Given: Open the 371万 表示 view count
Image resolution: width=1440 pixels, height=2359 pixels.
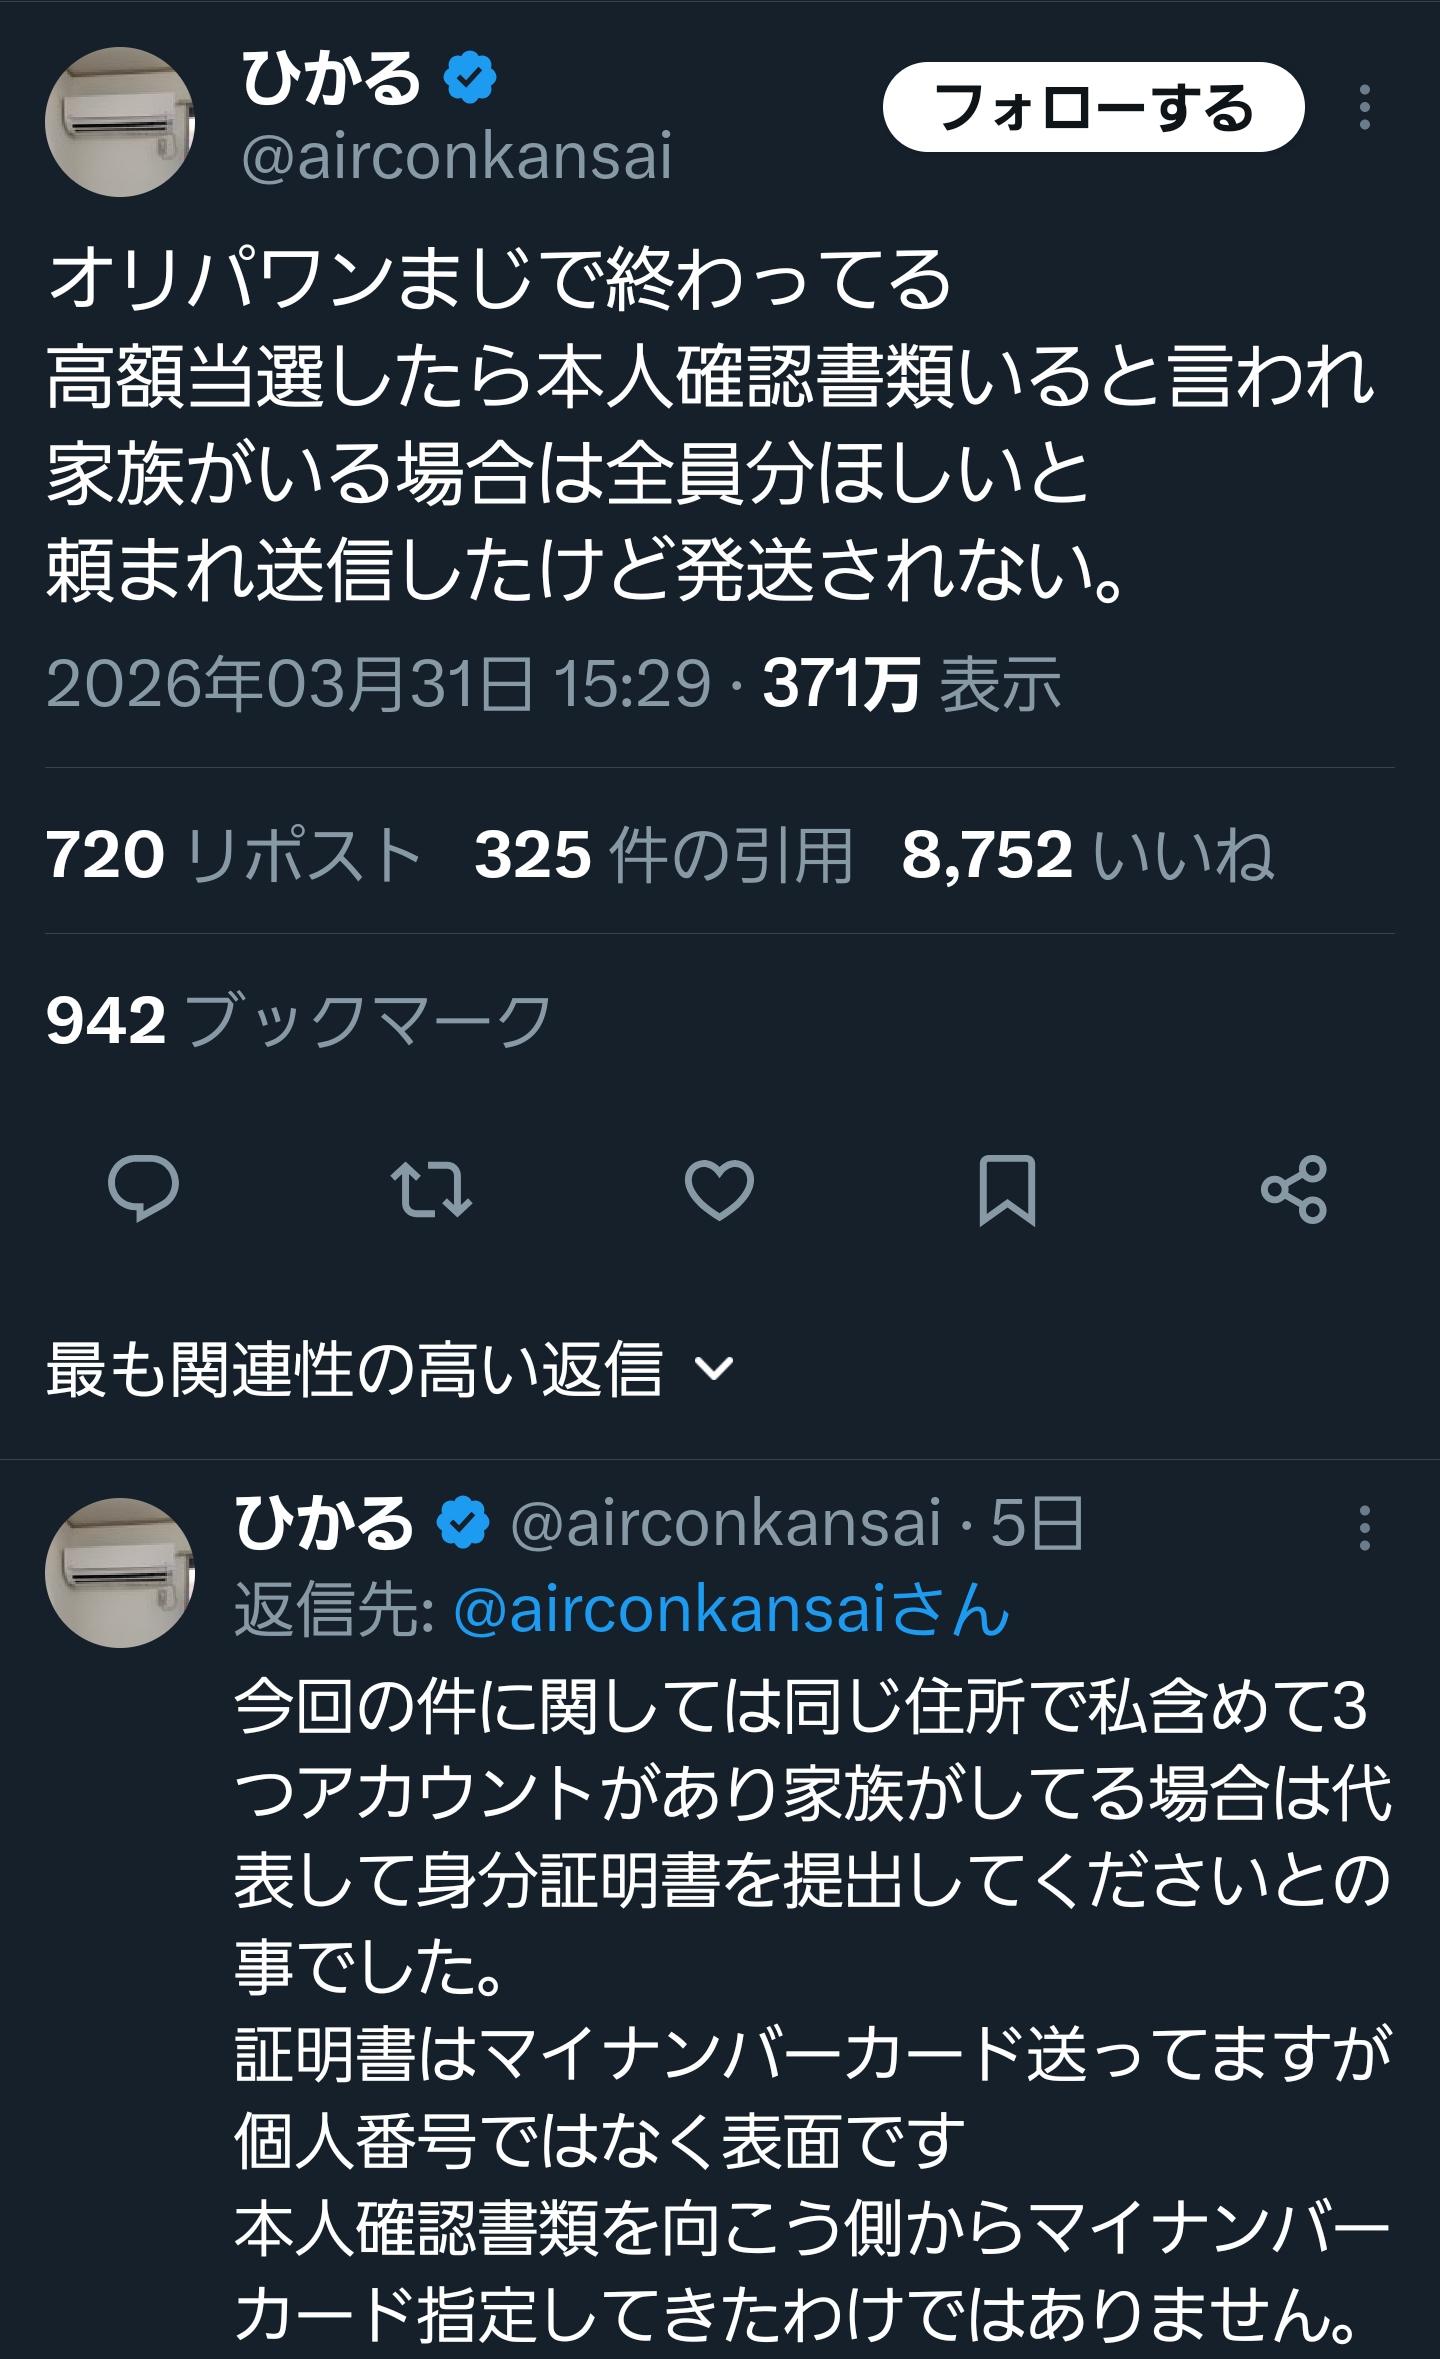Looking at the screenshot, I should (x=911, y=685).
